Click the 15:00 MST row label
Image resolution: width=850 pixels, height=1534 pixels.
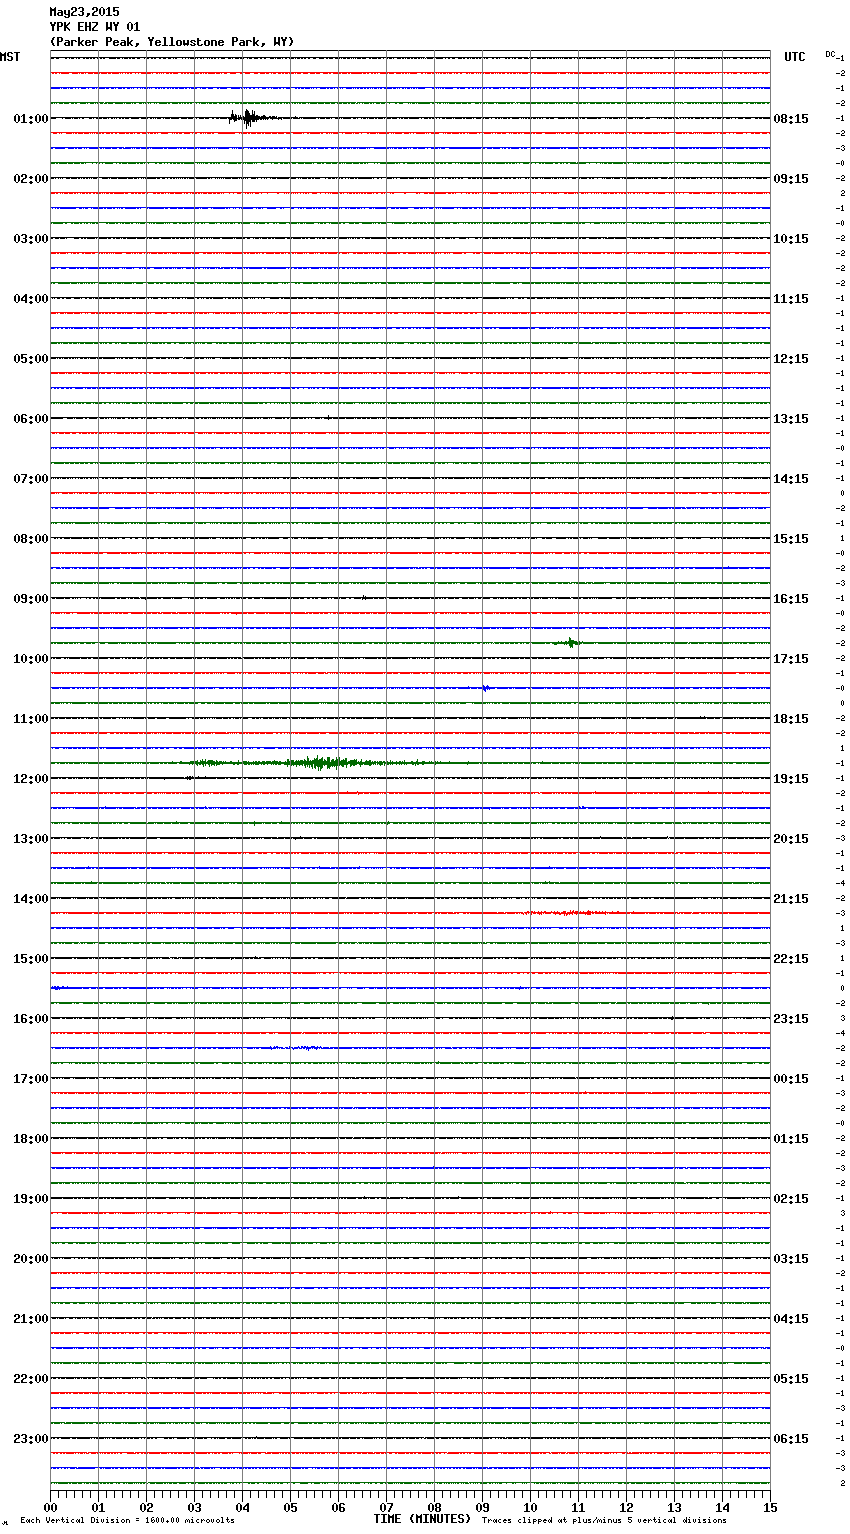coord(31,959)
